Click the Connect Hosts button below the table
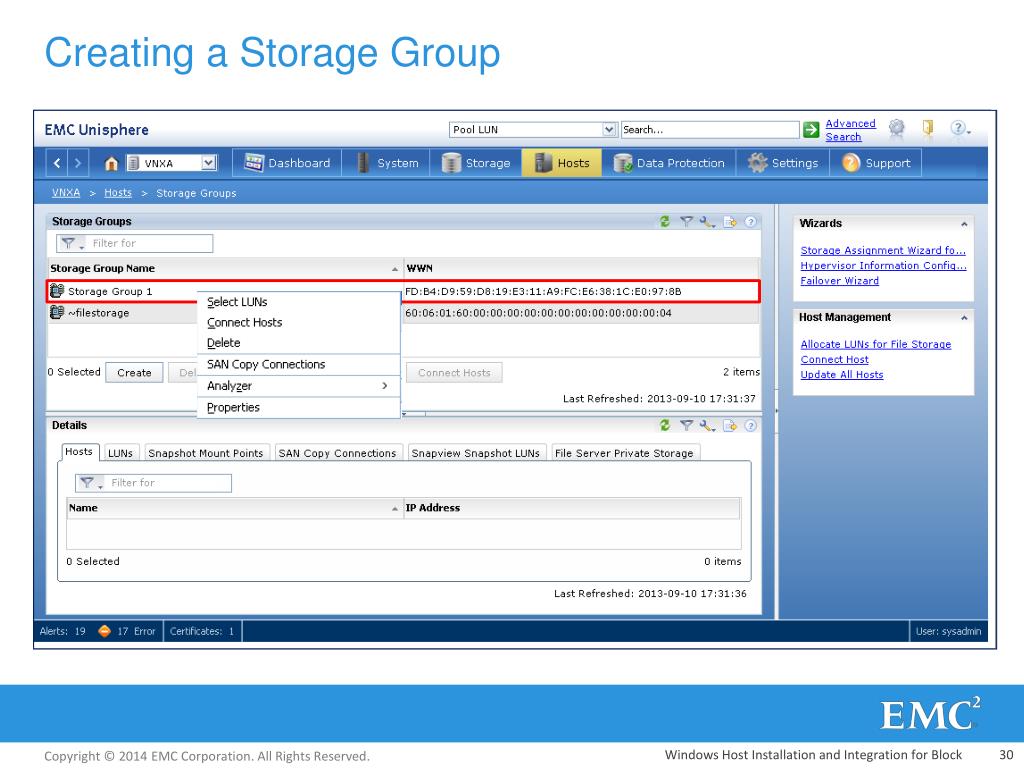The height and width of the screenshot is (768, 1024). coord(454,373)
